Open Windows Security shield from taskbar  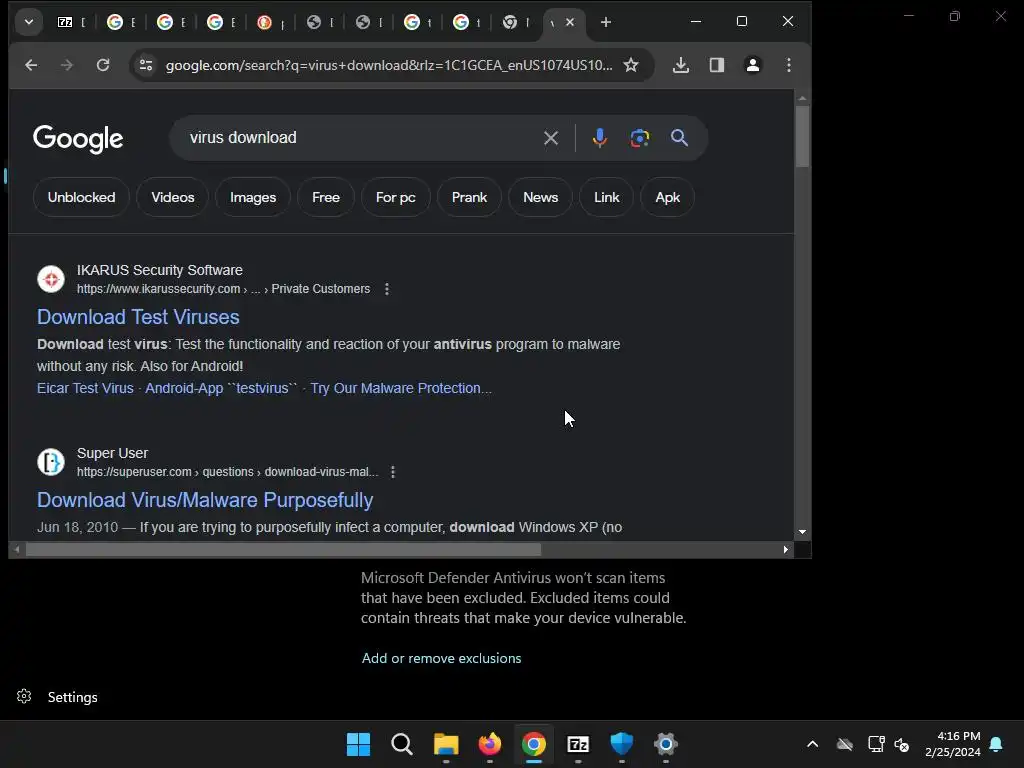click(622, 744)
